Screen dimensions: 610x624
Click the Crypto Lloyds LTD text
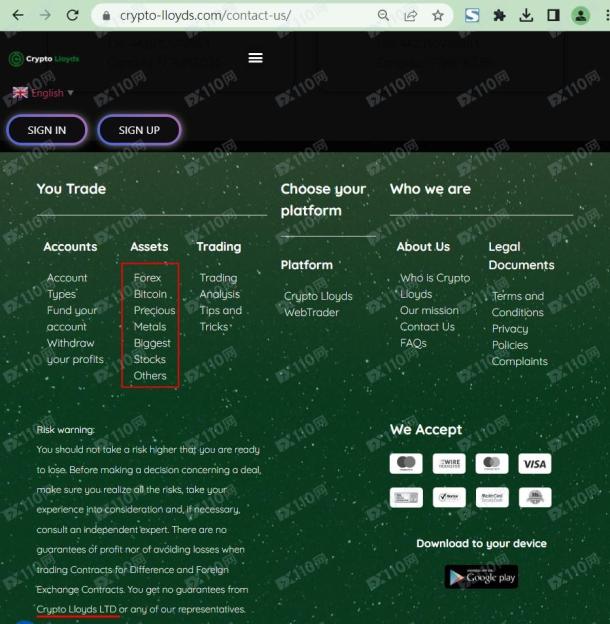(76, 609)
